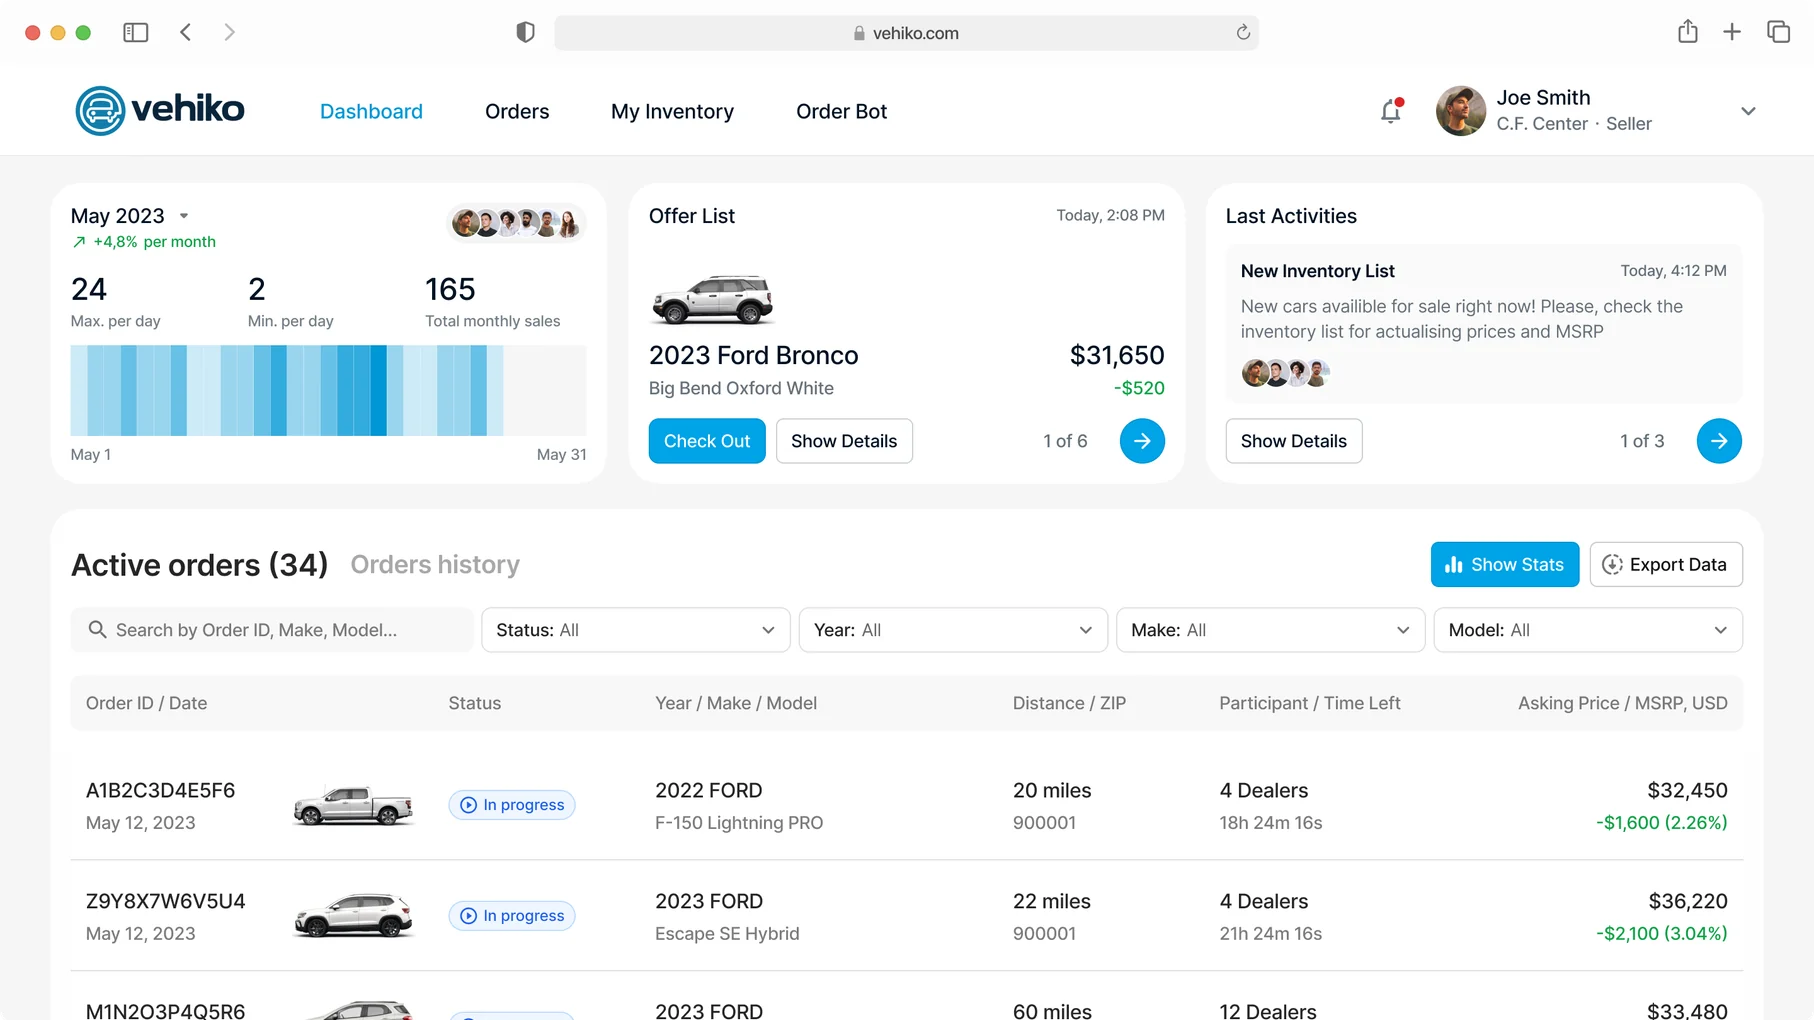
Task: Click the New Inventory List title
Action: (1318, 271)
